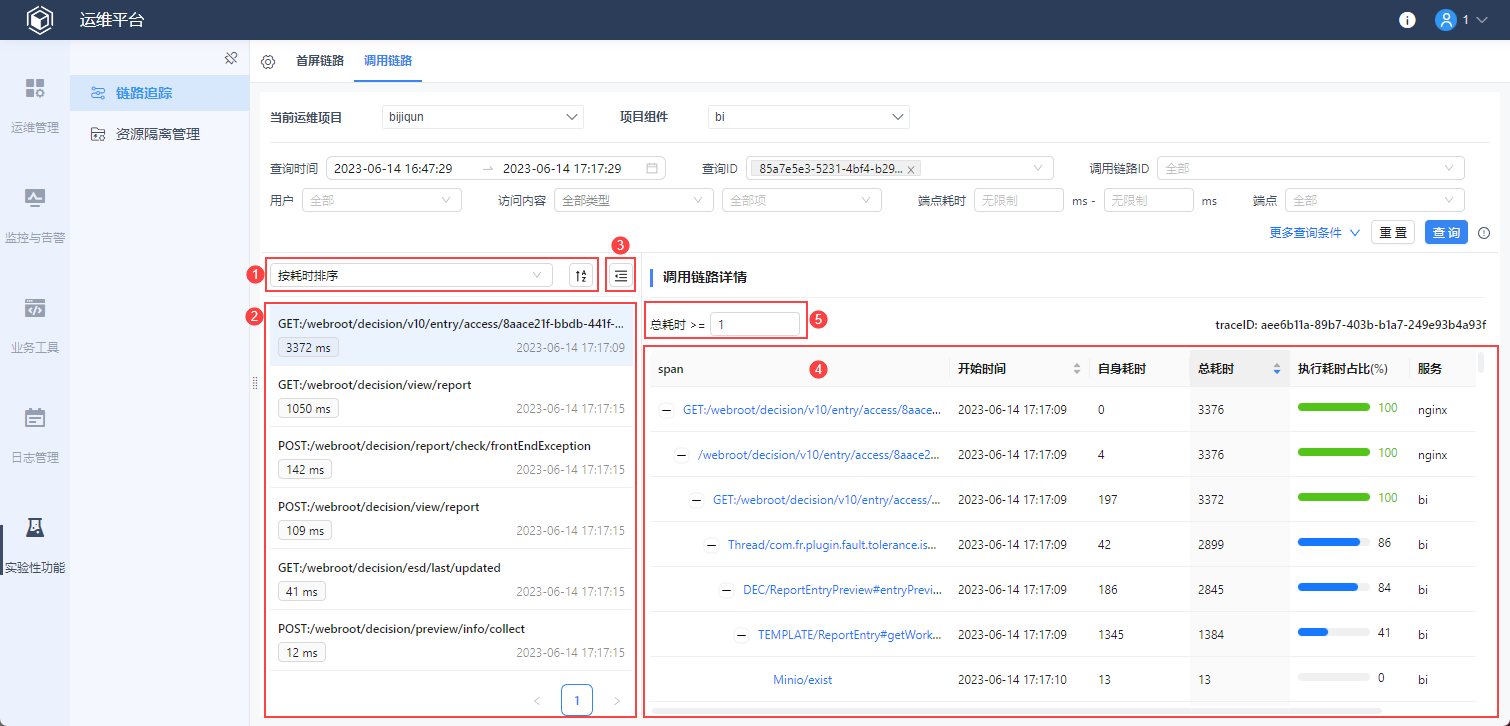This screenshot has width=1510, height=726.
Task: Switch to 调用链路 tab
Action: [388, 61]
